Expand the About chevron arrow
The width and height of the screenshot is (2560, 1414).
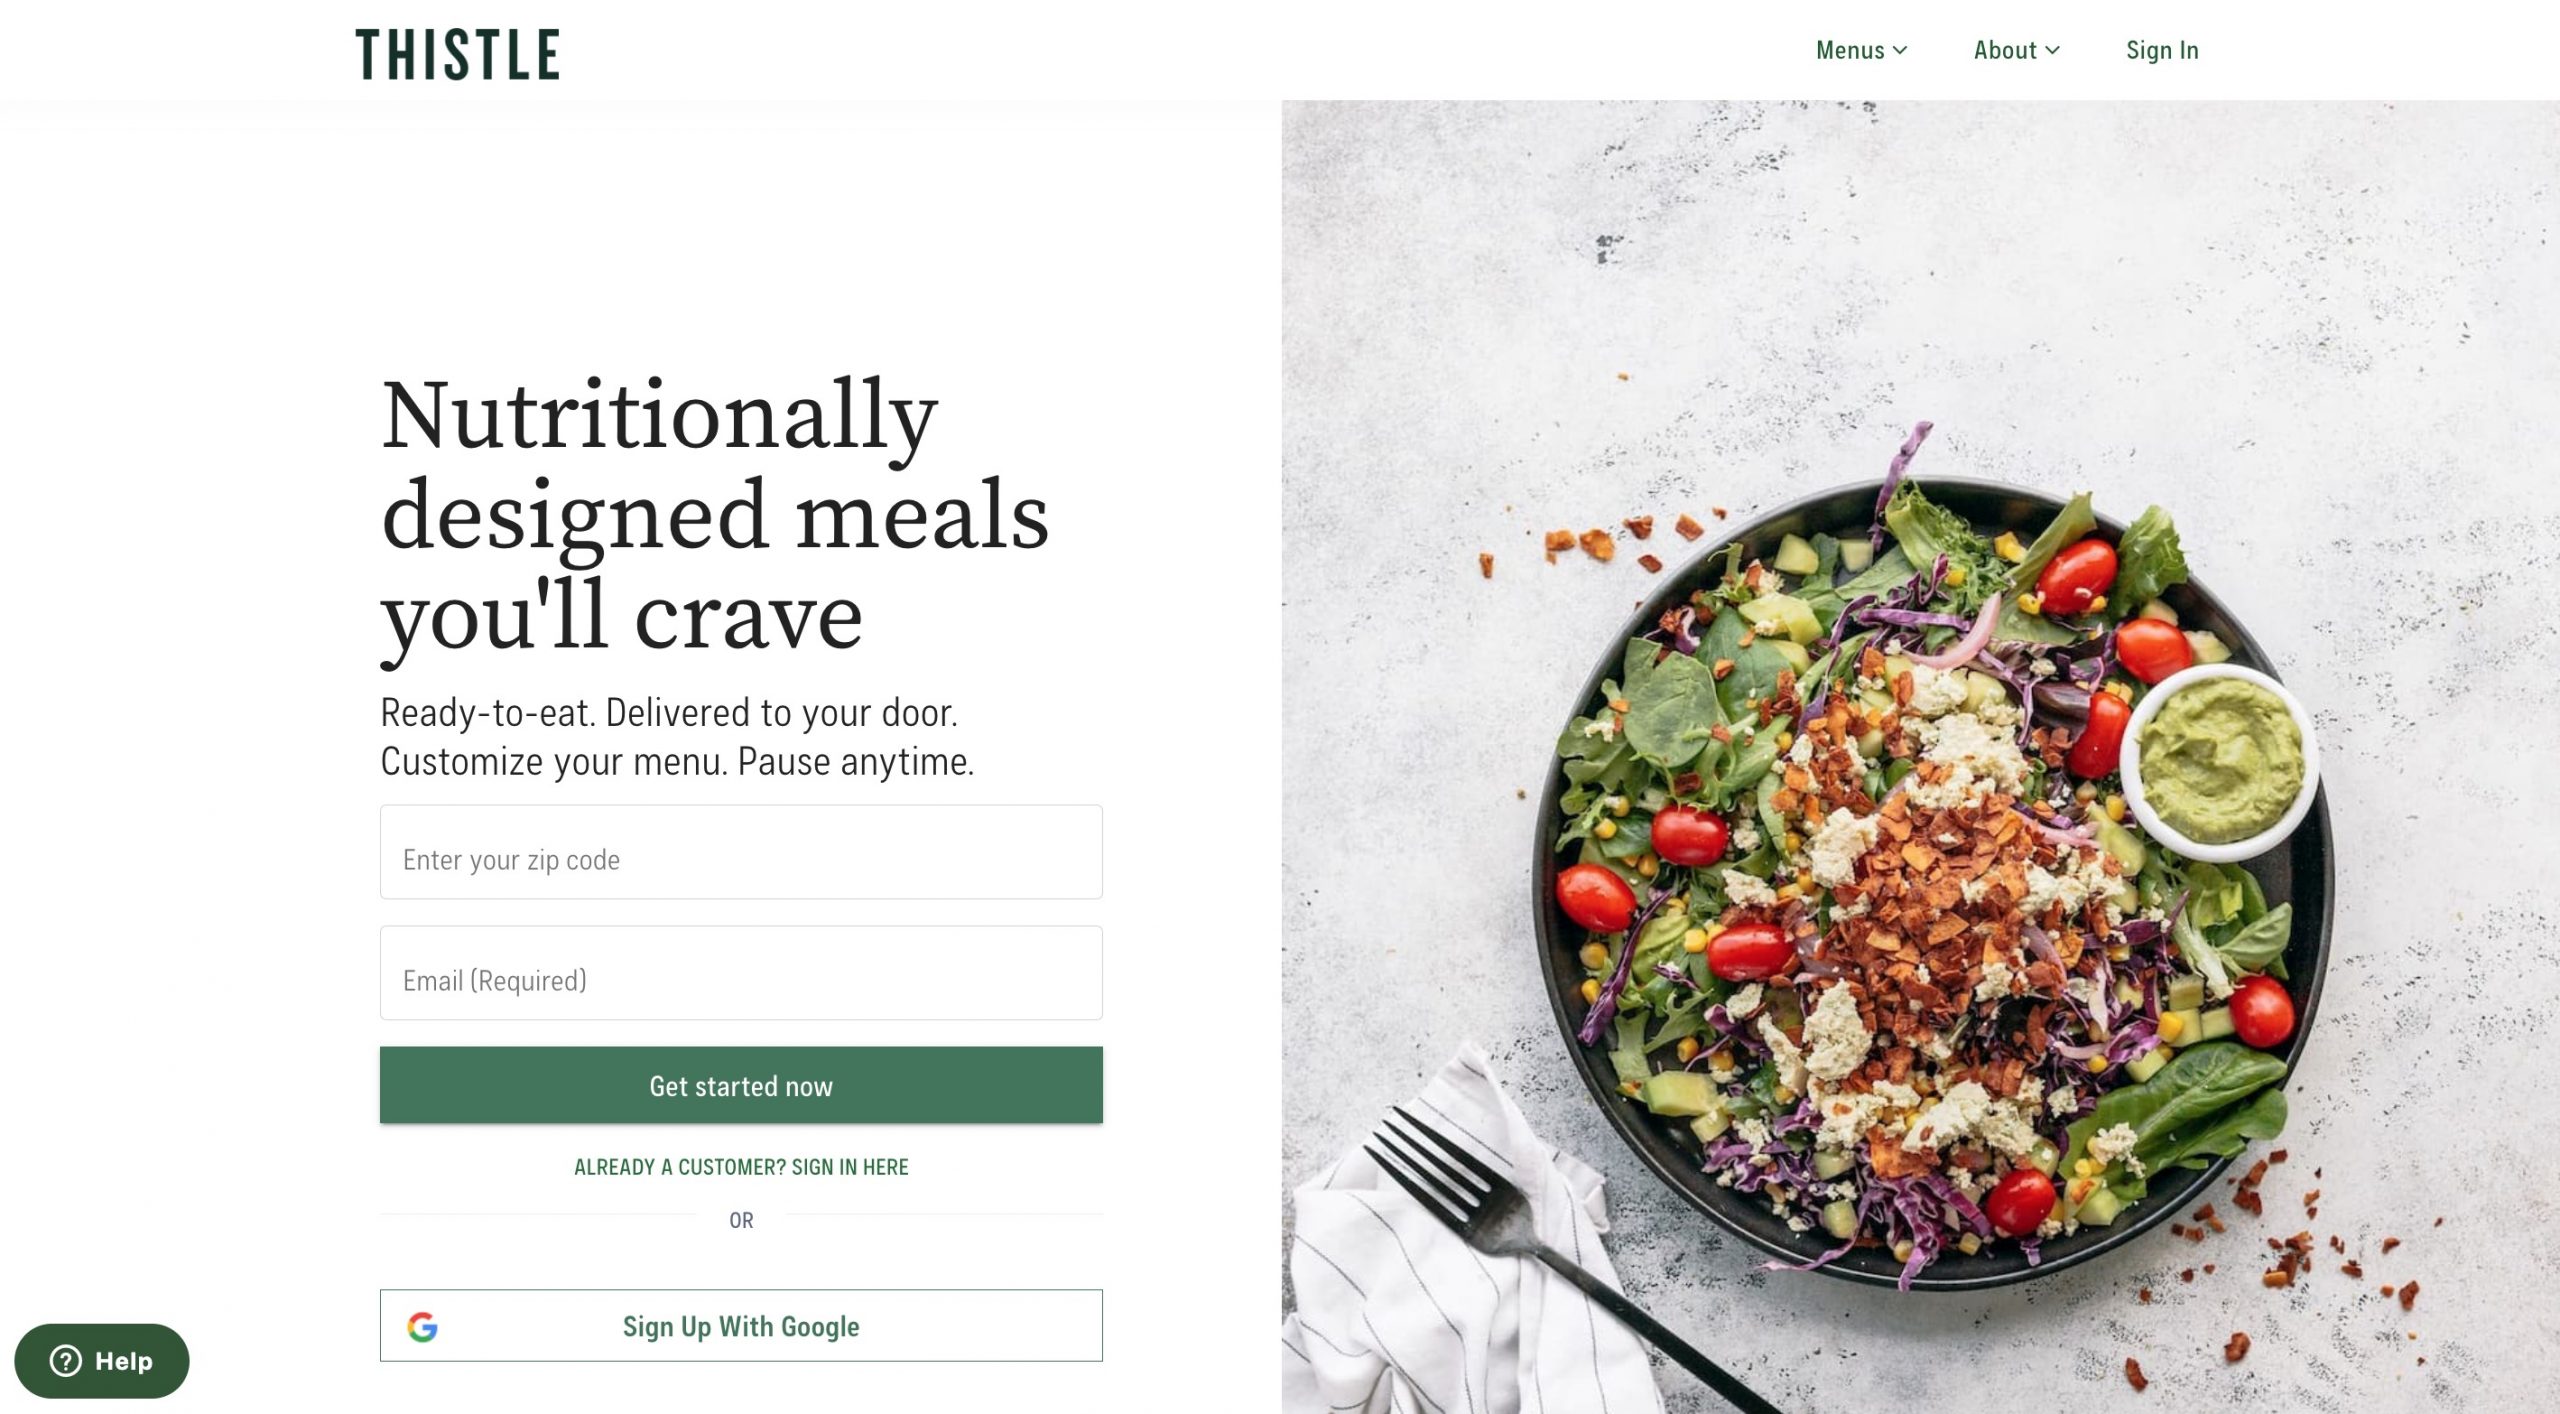click(2052, 51)
